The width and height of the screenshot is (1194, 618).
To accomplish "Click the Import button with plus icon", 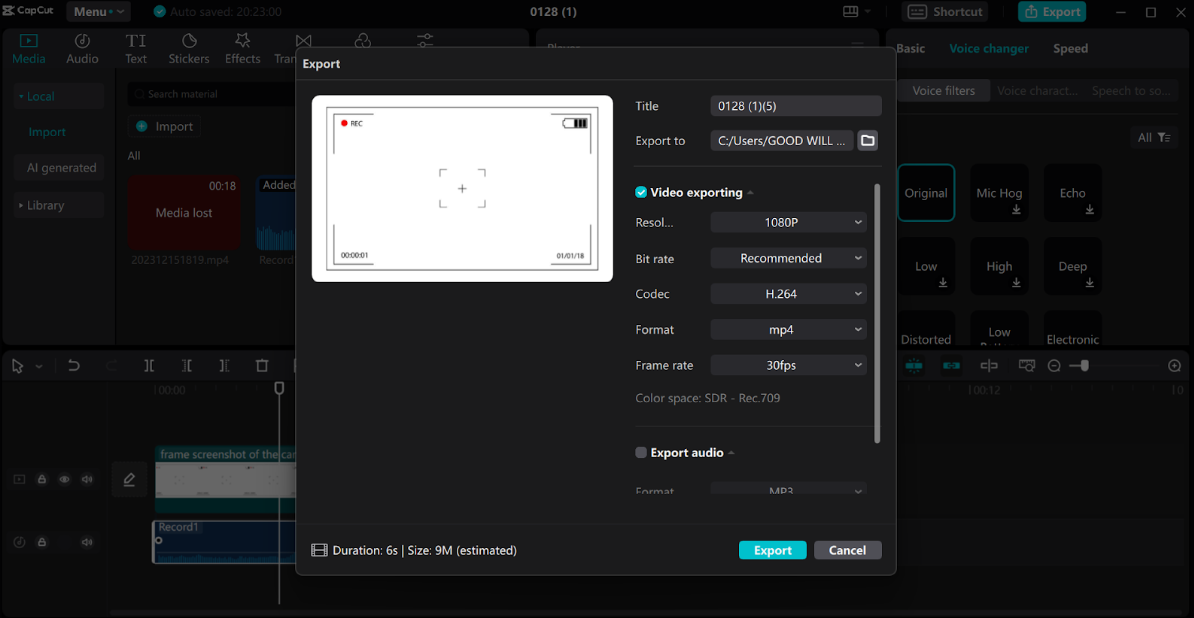I will tap(164, 126).
